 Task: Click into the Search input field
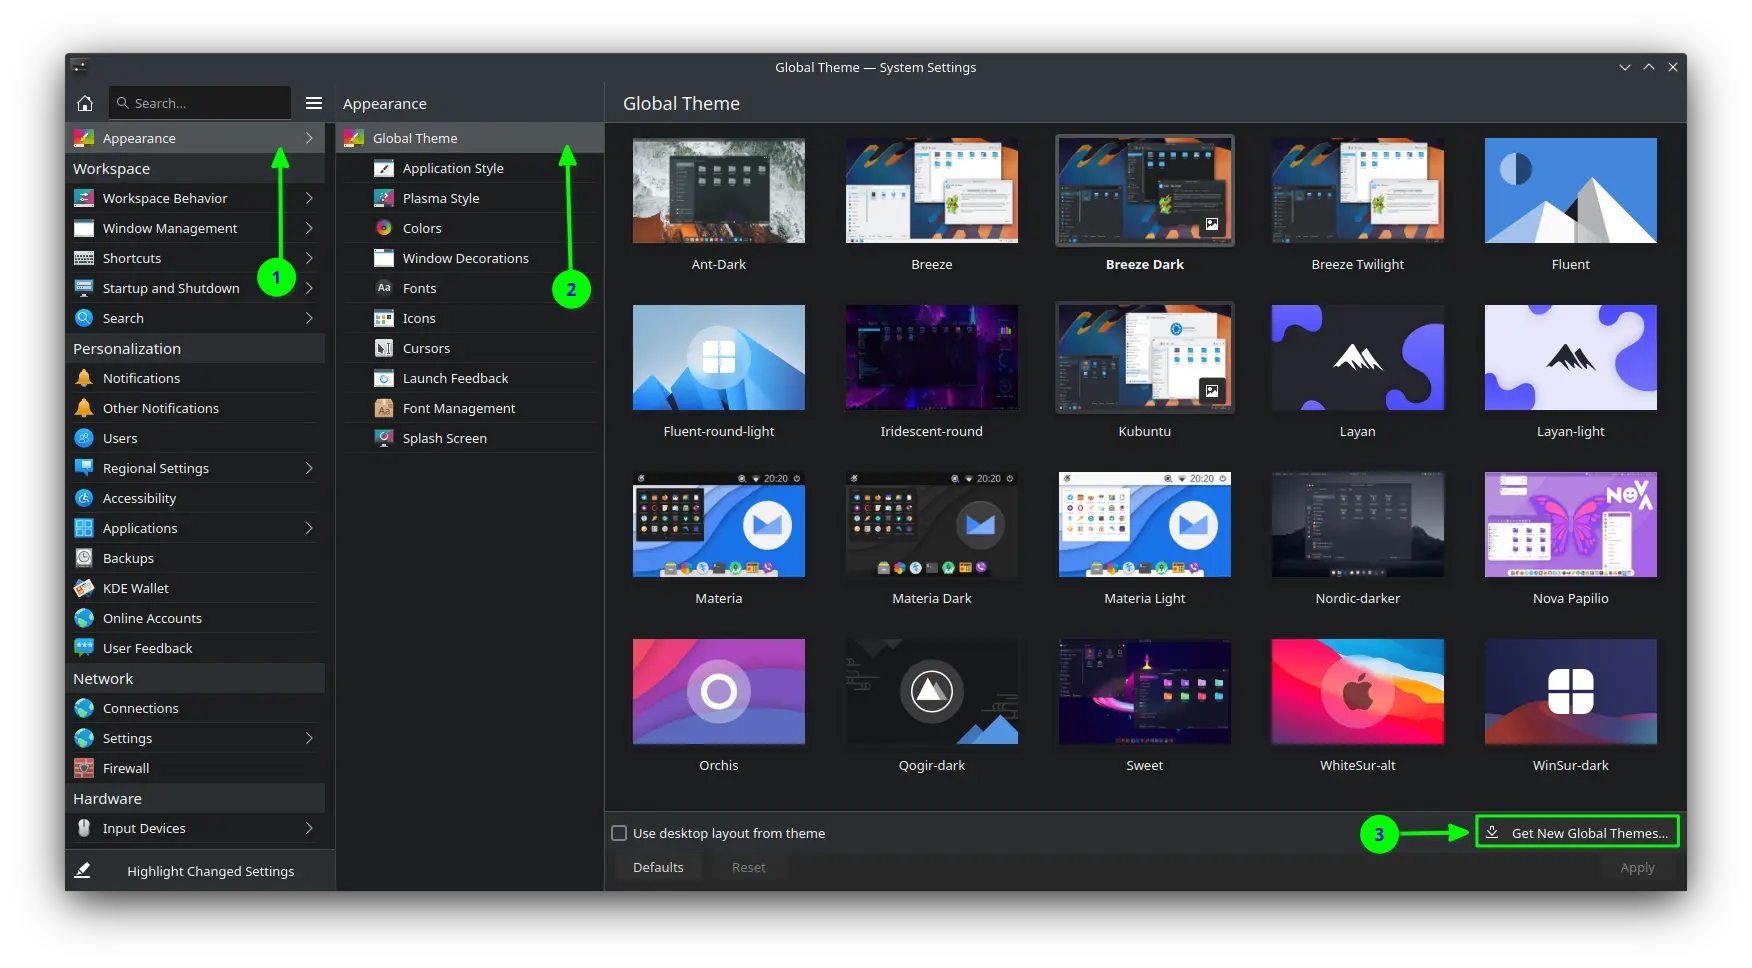[200, 103]
